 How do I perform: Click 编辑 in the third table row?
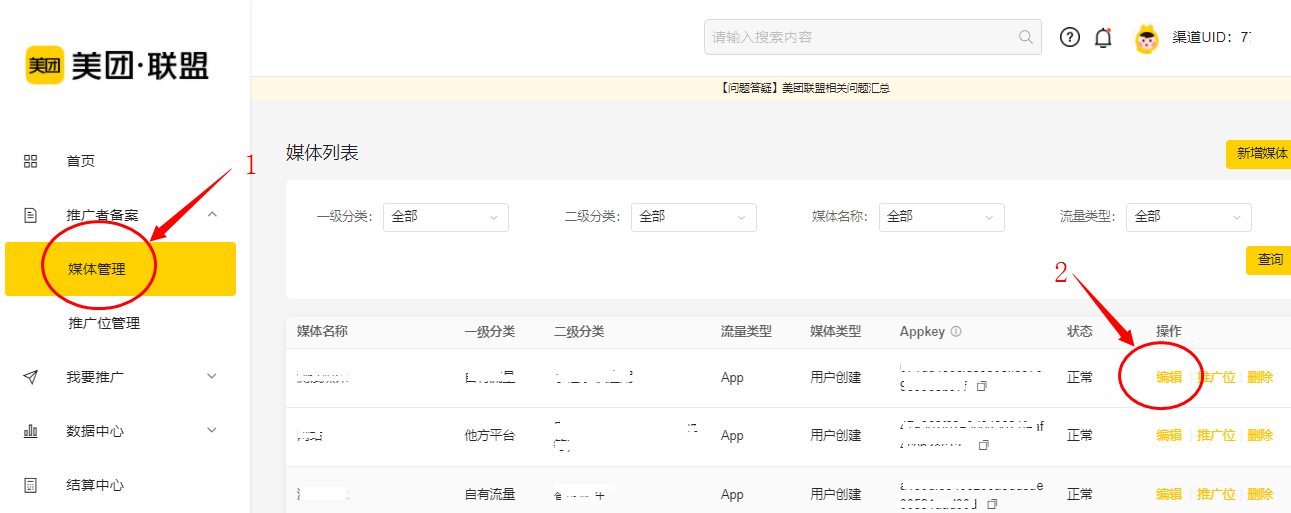coord(1169,494)
